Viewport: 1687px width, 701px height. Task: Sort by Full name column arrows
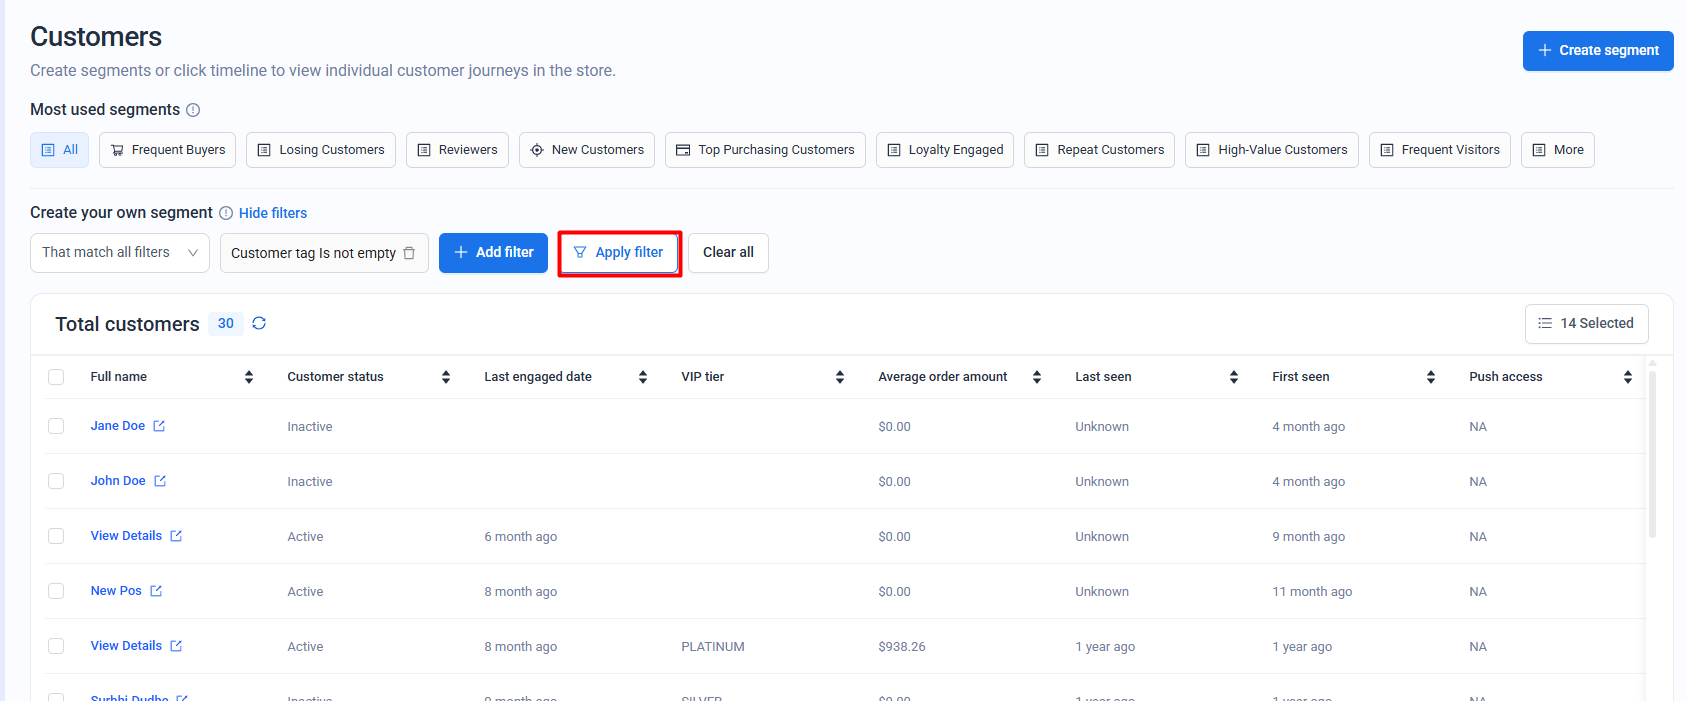pos(249,377)
